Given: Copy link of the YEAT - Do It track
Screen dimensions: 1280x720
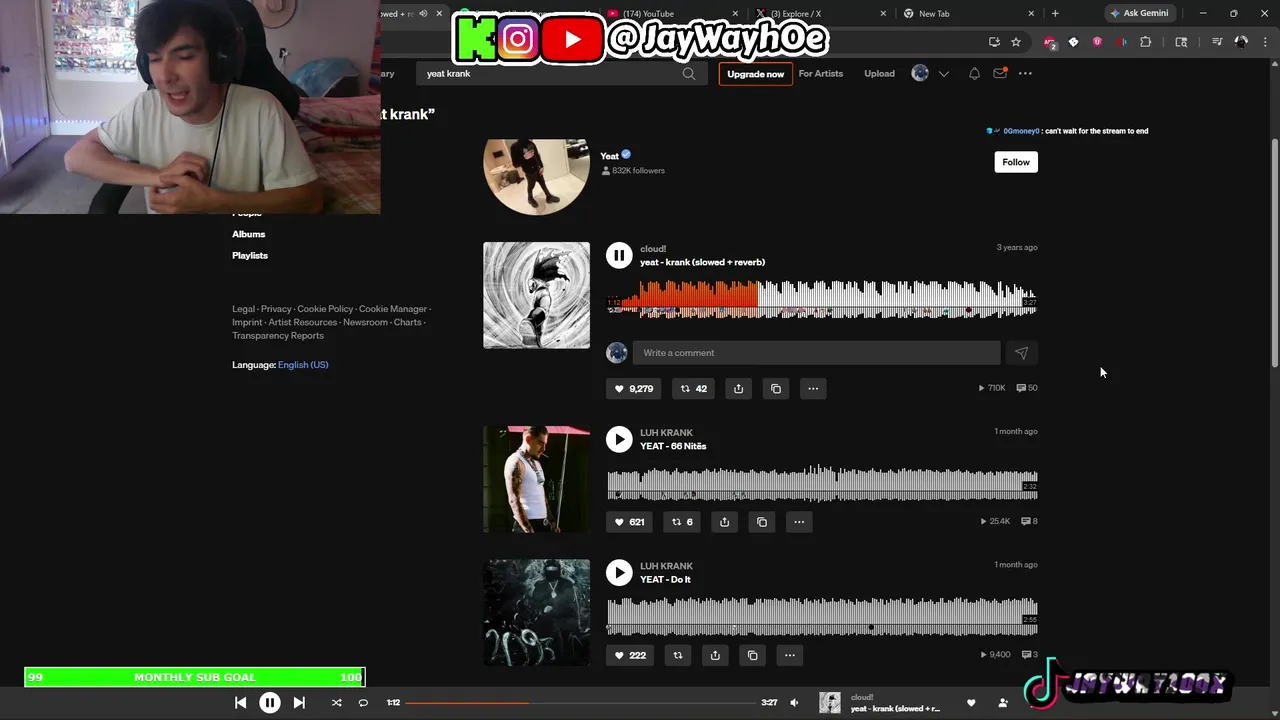Looking at the screenshot, I should tap(752, 655).
